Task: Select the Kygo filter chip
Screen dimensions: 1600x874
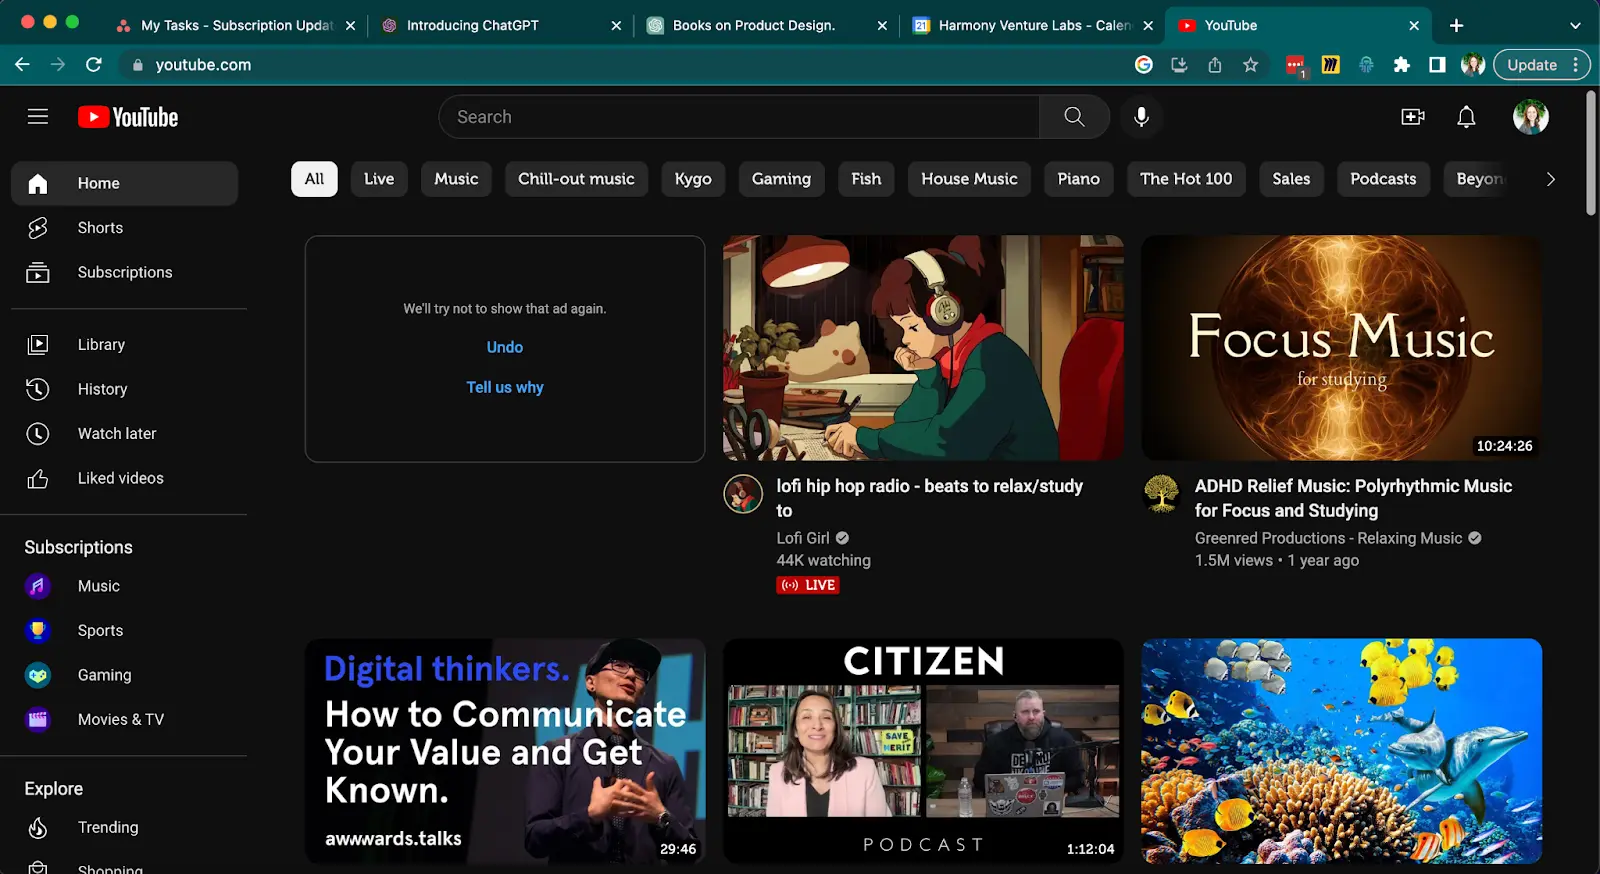Action: pyautogui.click(x=693, y=179)
